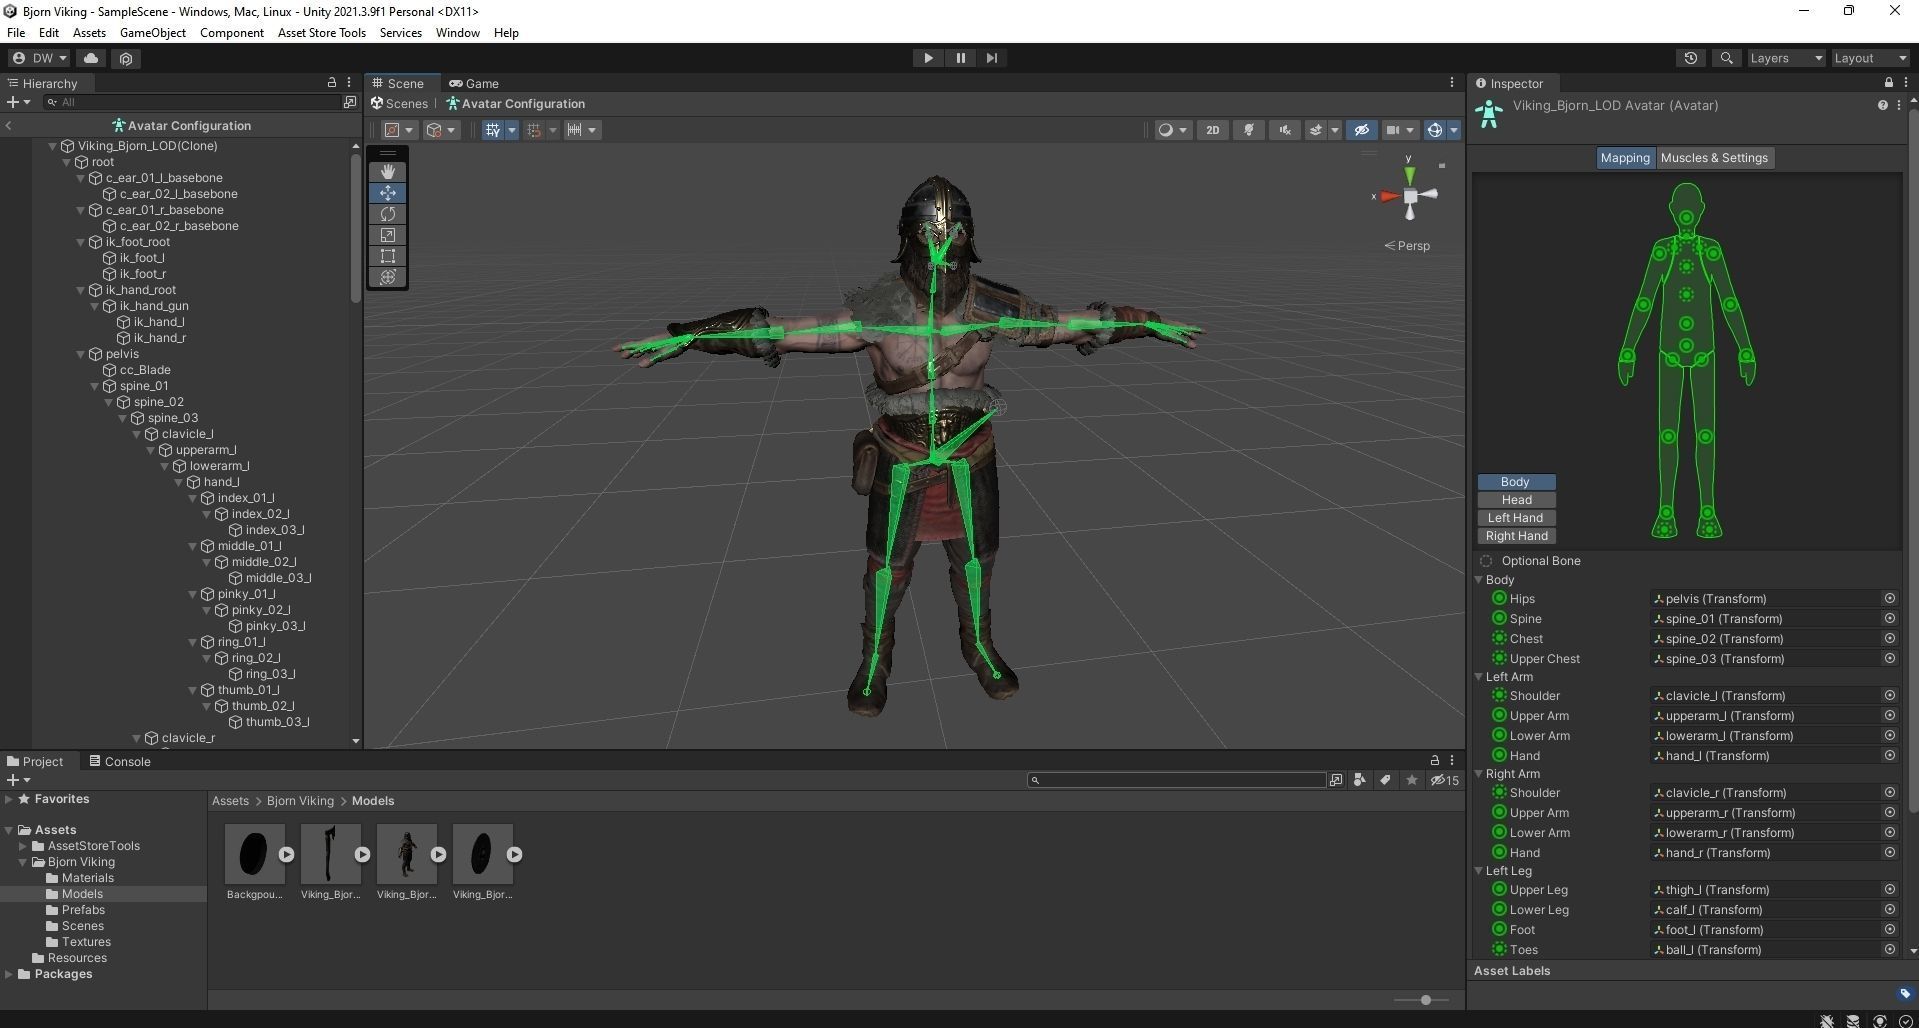Viewport: 1919px width, 1028px height.
Task: Open the Asset Store Tools menu
Action: (322, 33)
